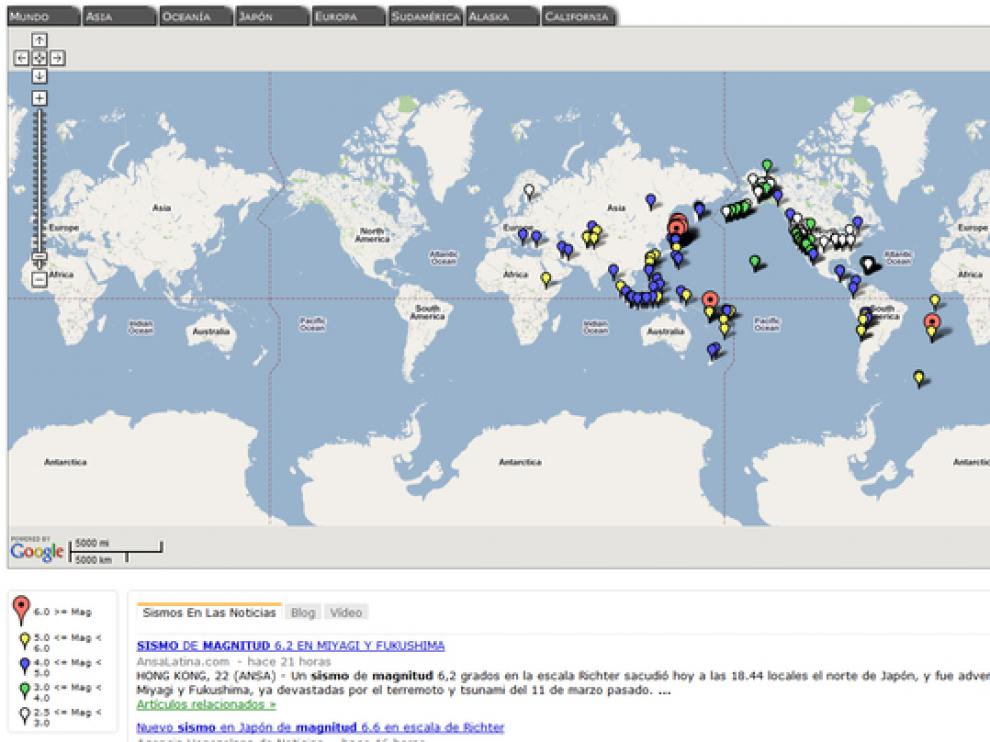Click the center/reset map position button
Image resolution: width=990 pixels, height=742 pixels.
pos(39,58)
